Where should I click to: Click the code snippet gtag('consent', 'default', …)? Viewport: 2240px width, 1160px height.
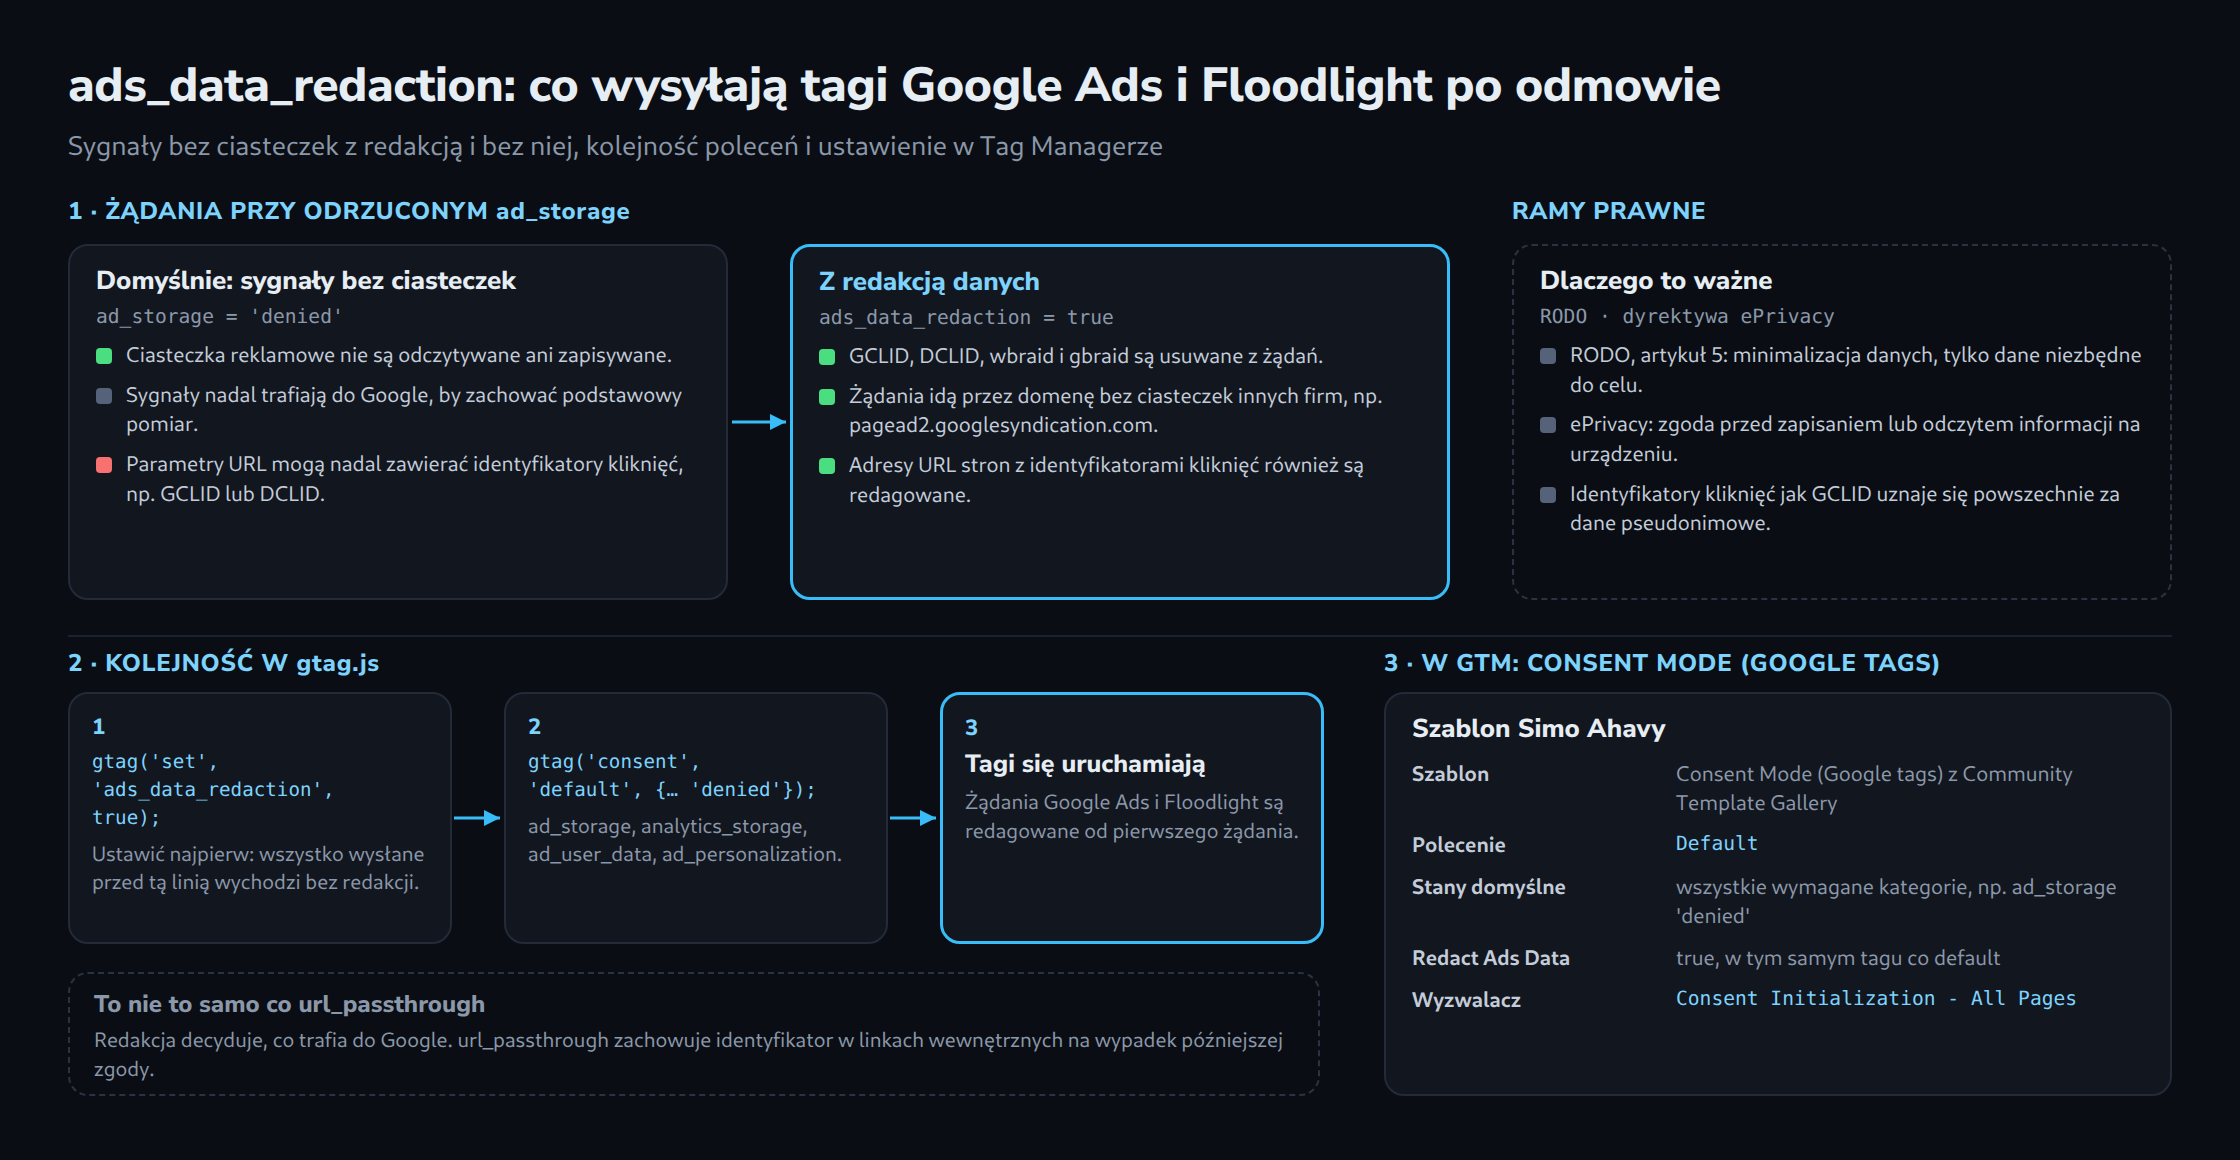tap(672, 776)
